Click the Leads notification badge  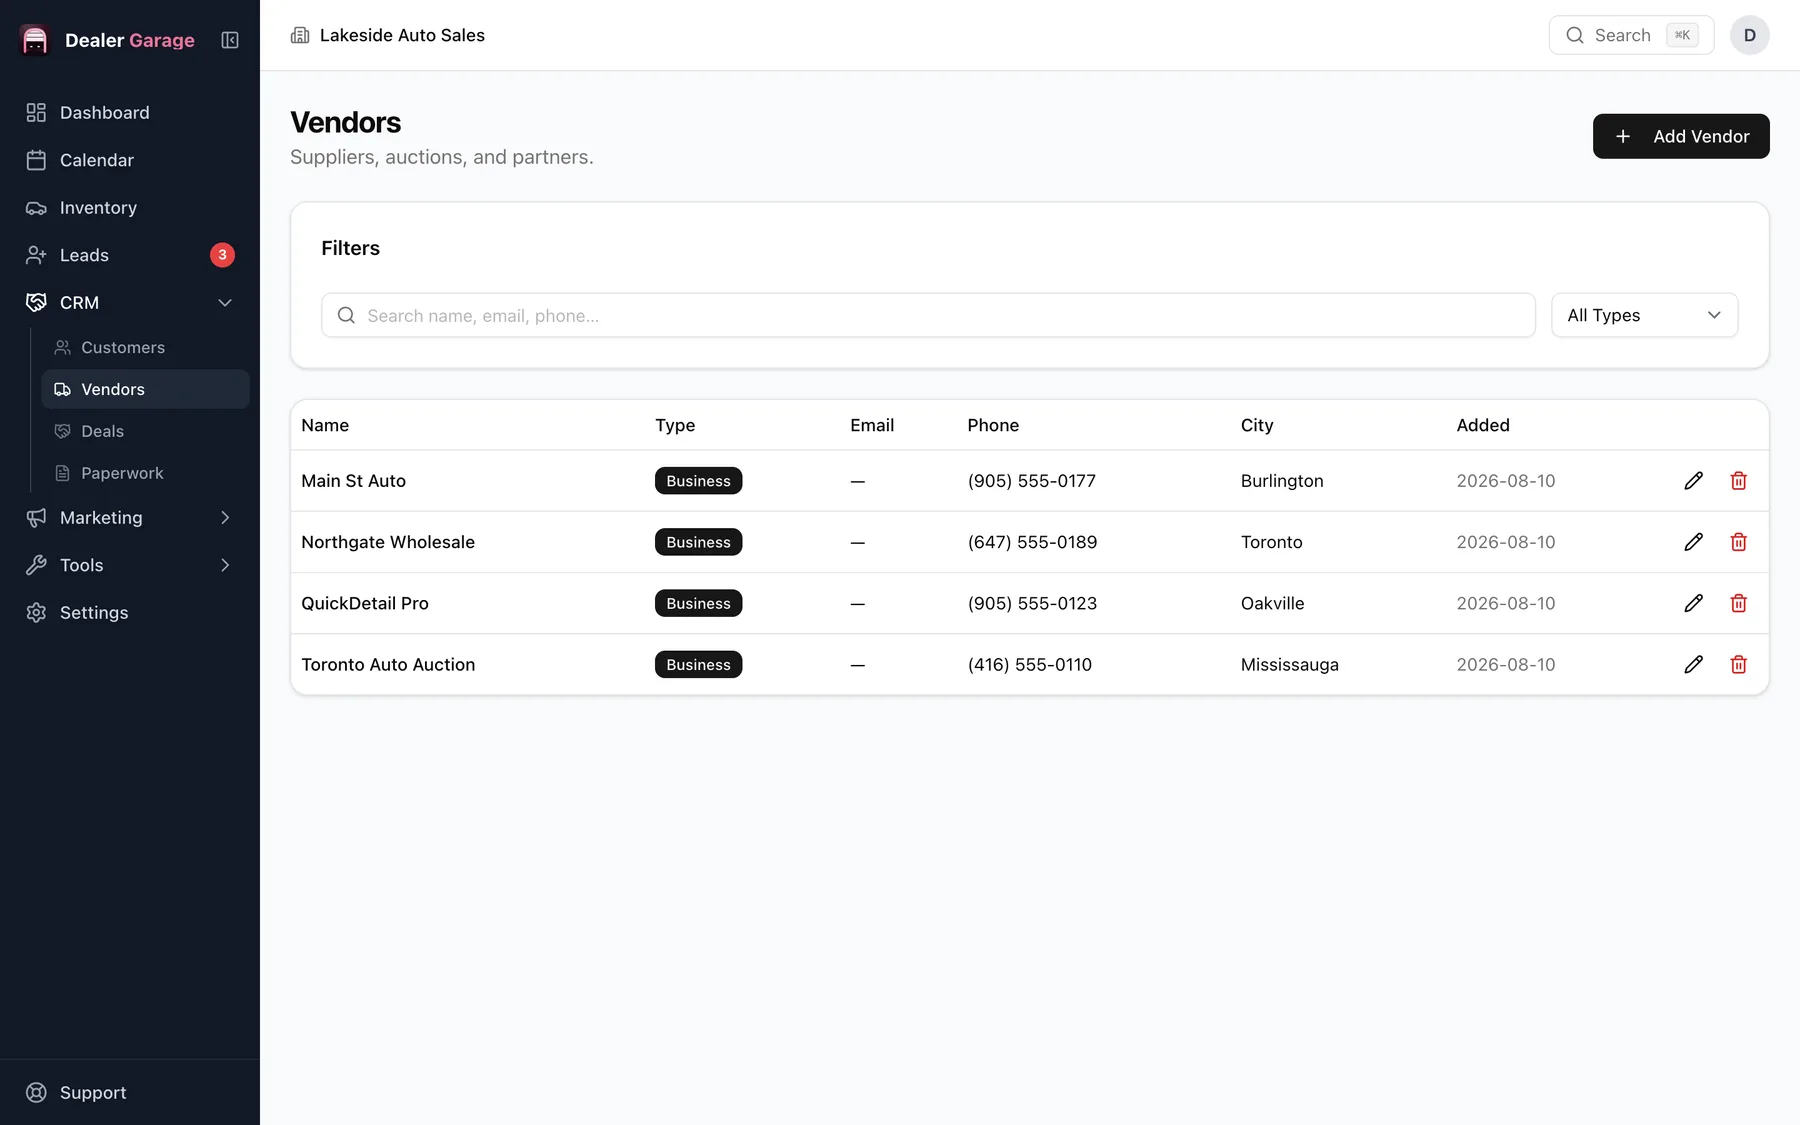[222, 255]
